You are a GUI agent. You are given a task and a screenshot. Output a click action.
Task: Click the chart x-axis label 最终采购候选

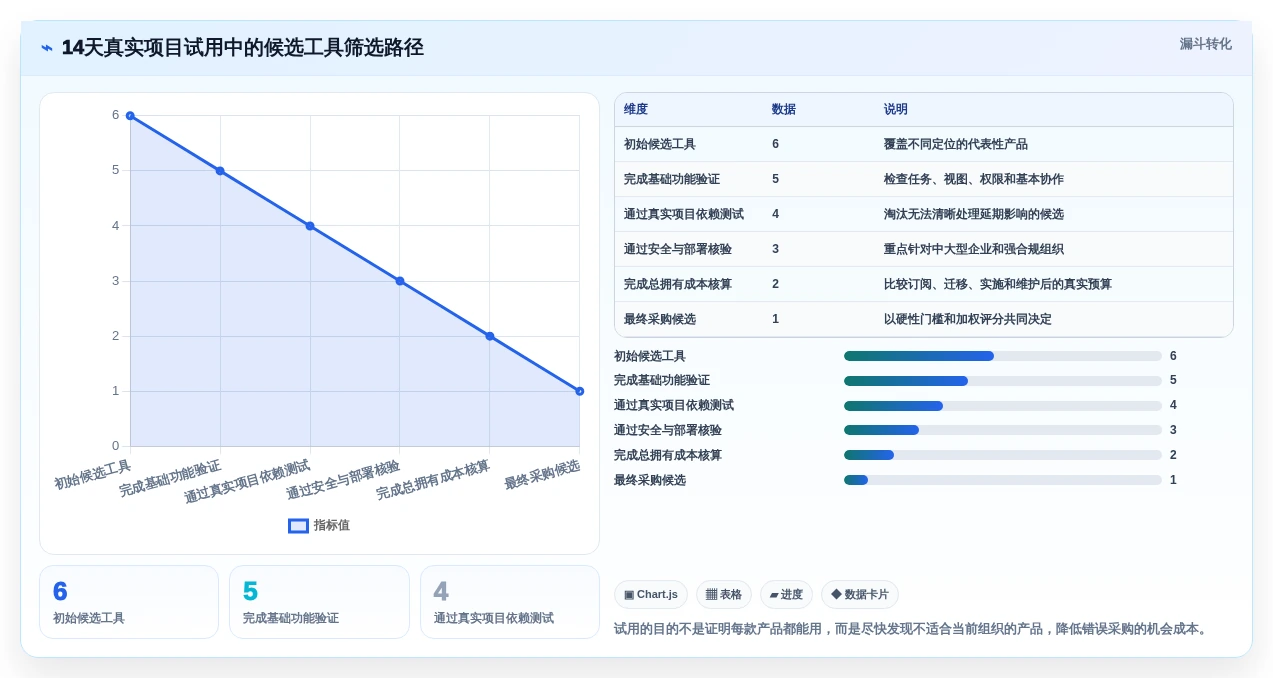(x=542, y=475)
